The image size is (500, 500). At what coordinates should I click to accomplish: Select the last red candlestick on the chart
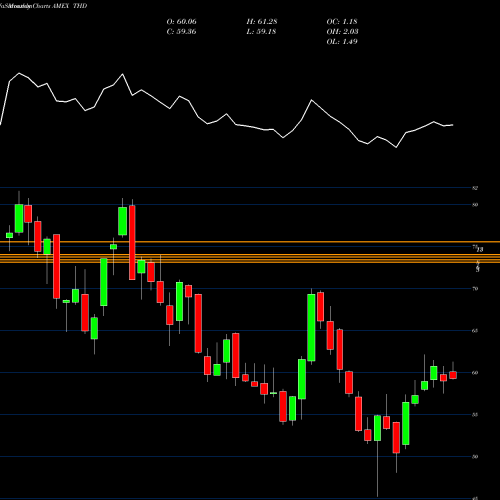[x=453, y=375]
